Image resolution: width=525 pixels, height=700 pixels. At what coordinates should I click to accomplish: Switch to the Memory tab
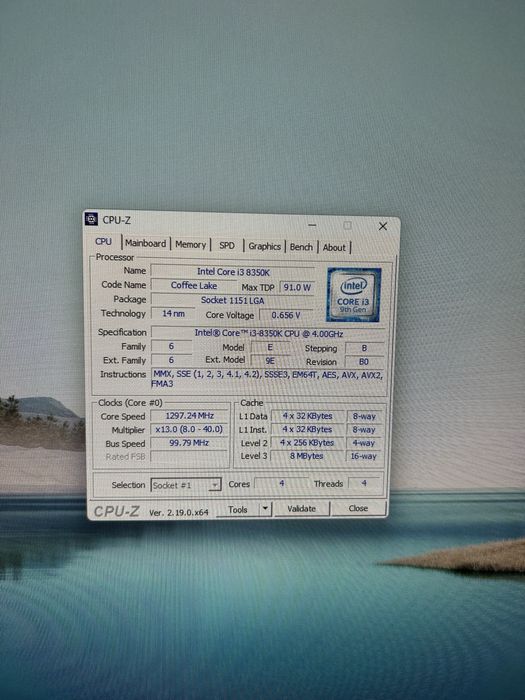[191, 245]
